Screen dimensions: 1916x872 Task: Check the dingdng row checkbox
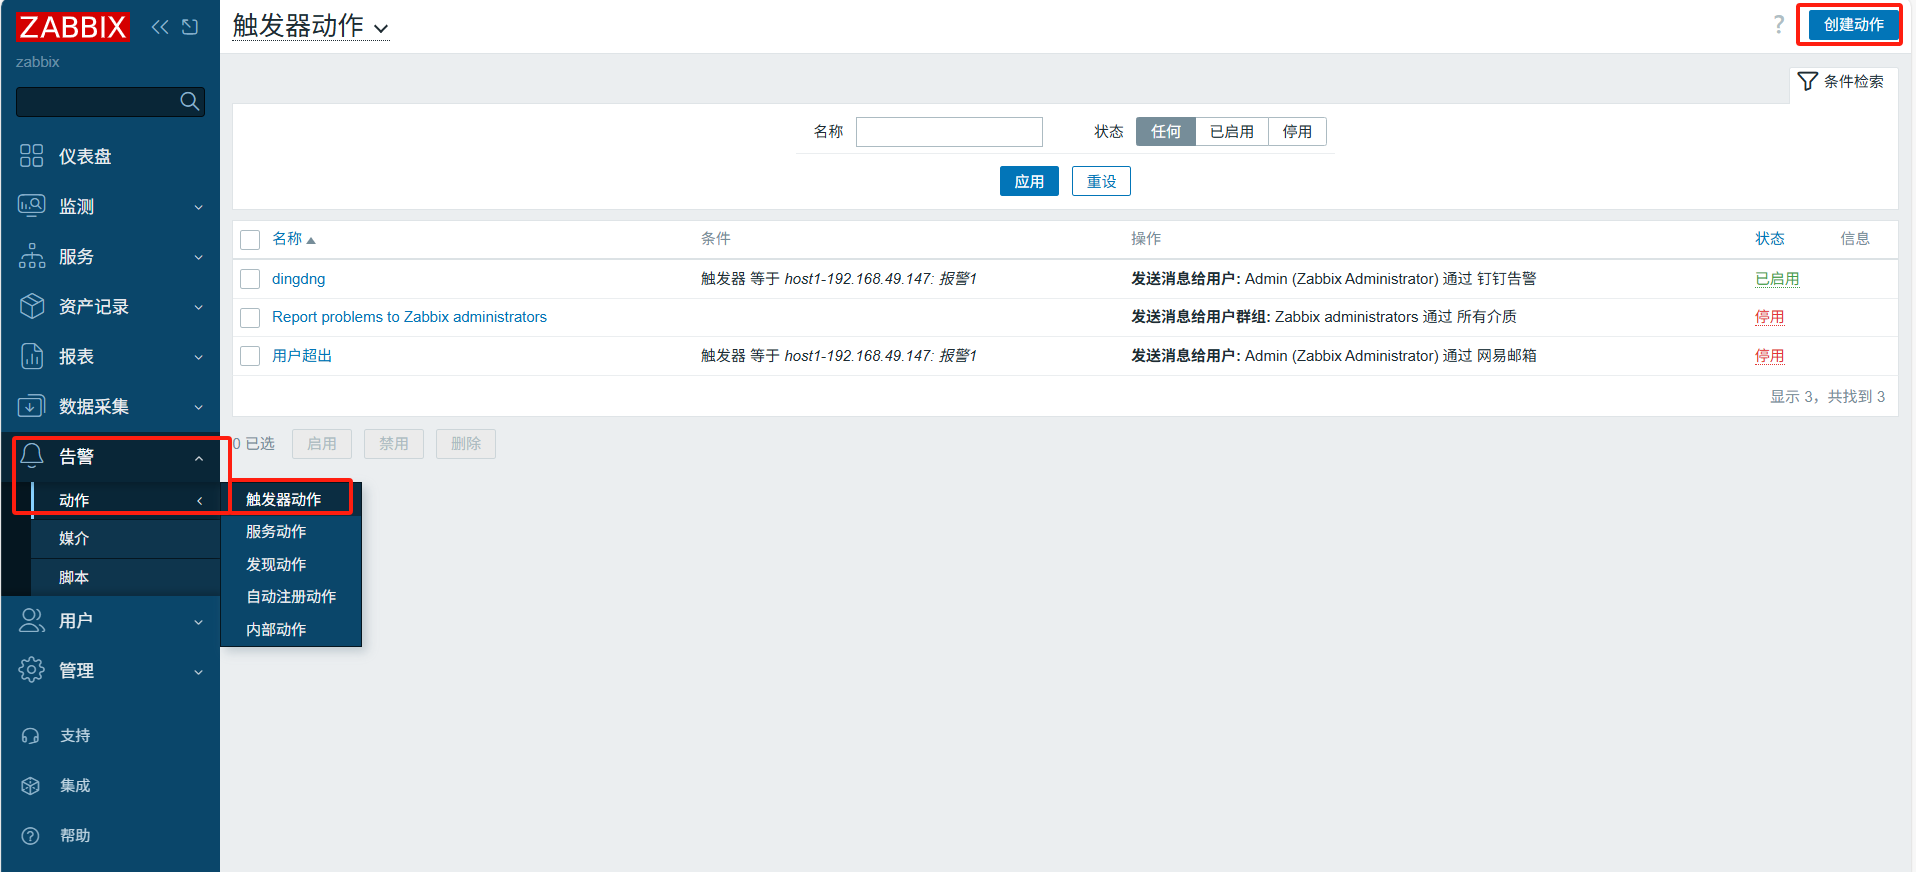250,279
